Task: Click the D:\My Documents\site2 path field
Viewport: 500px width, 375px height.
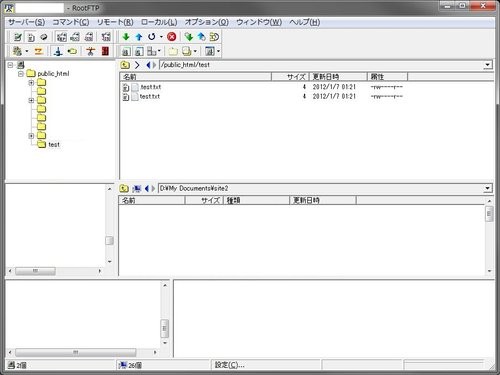Action: pos(321,189)
